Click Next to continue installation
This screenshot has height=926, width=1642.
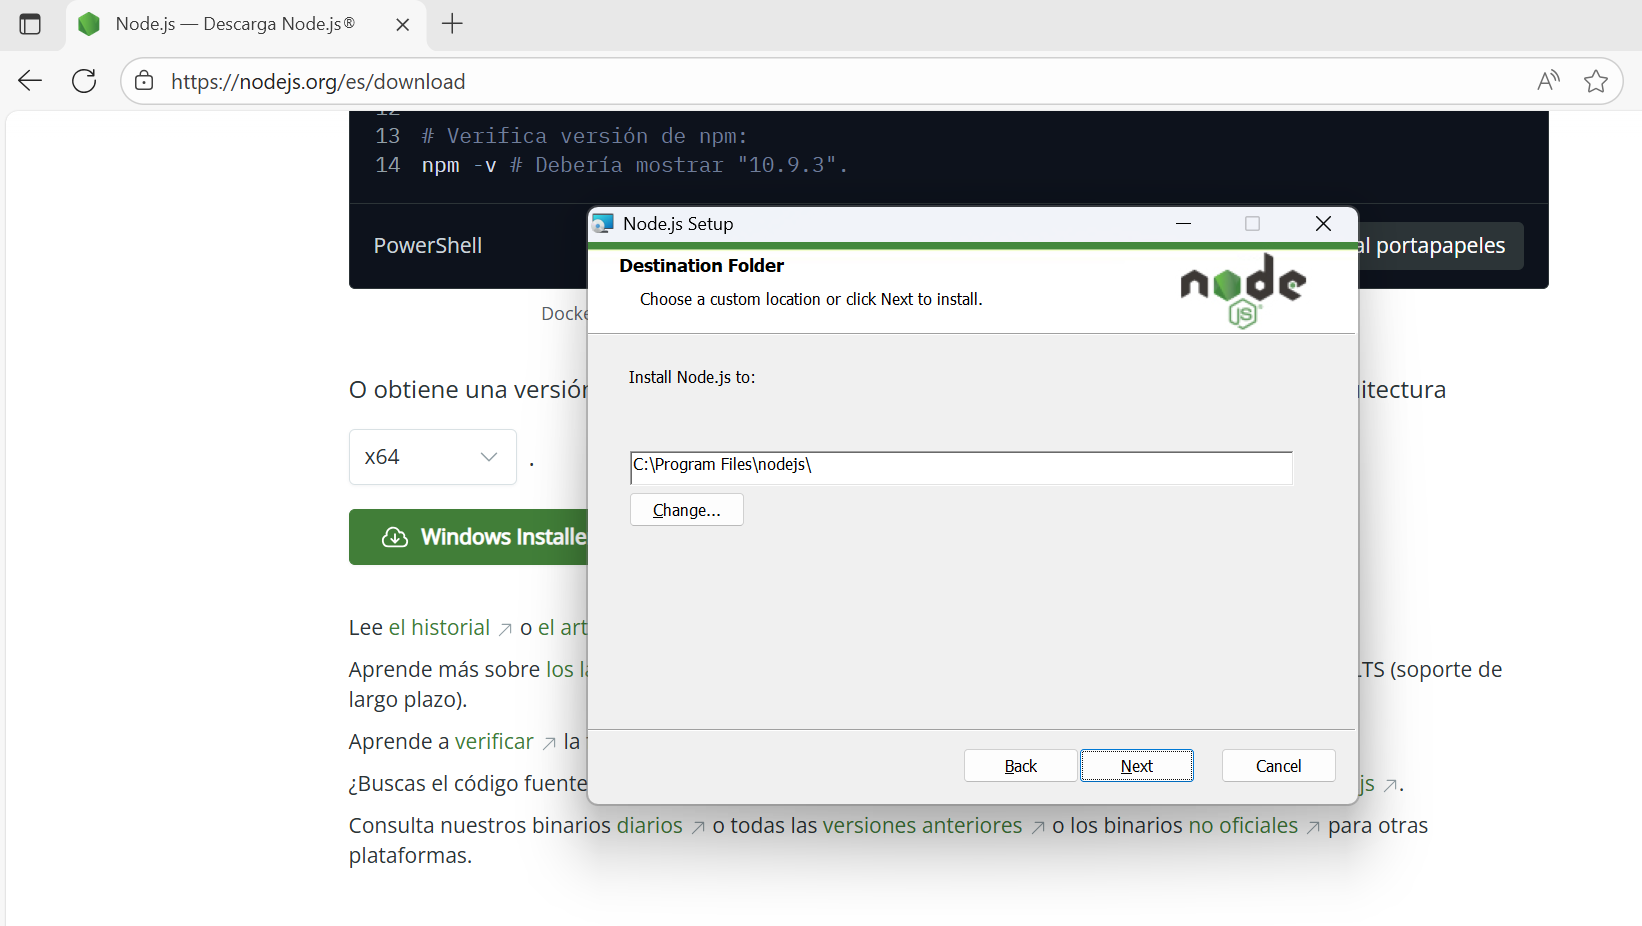click(x=1136, y=765)
